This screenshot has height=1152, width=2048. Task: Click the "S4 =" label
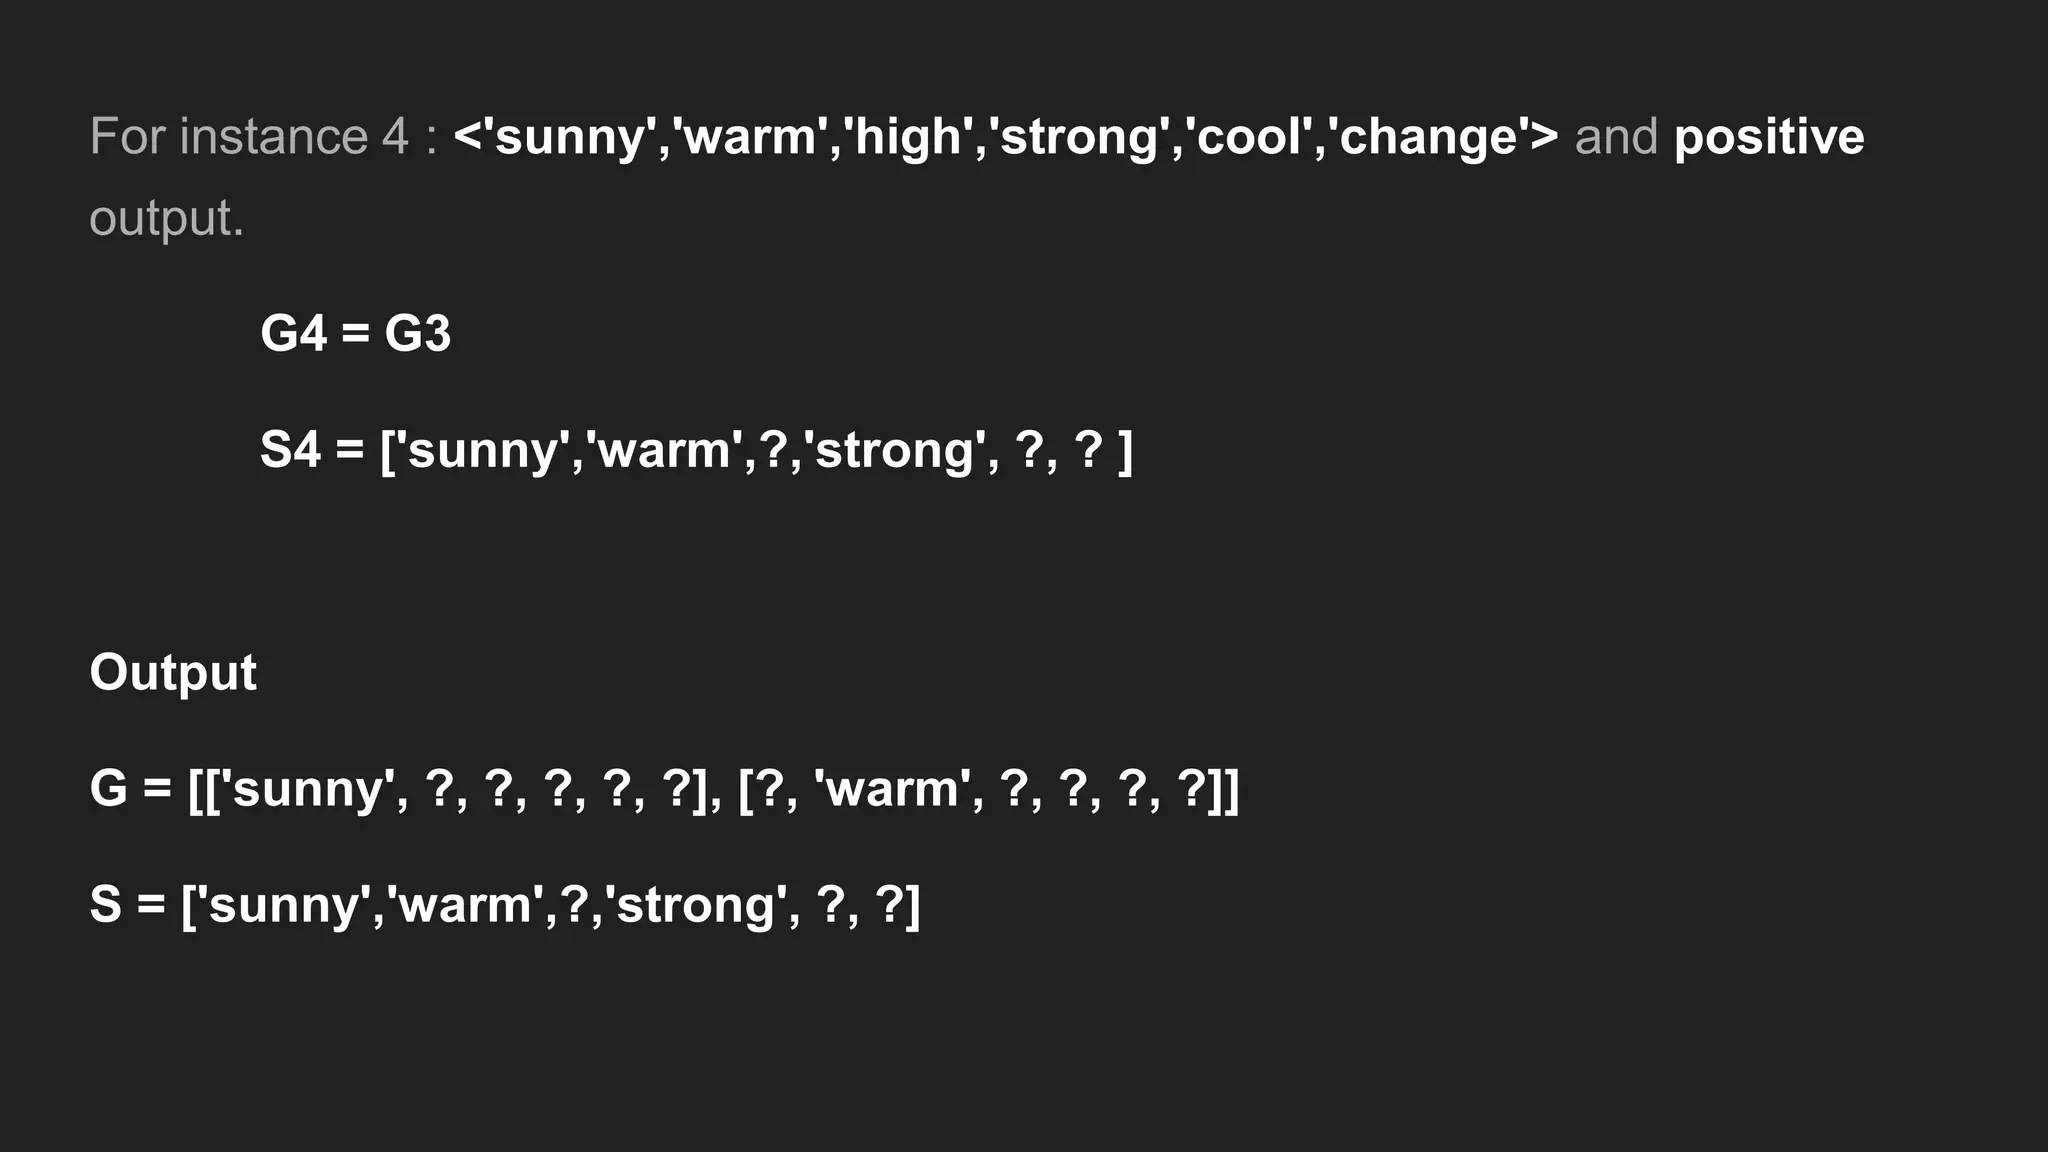(312, 450)
